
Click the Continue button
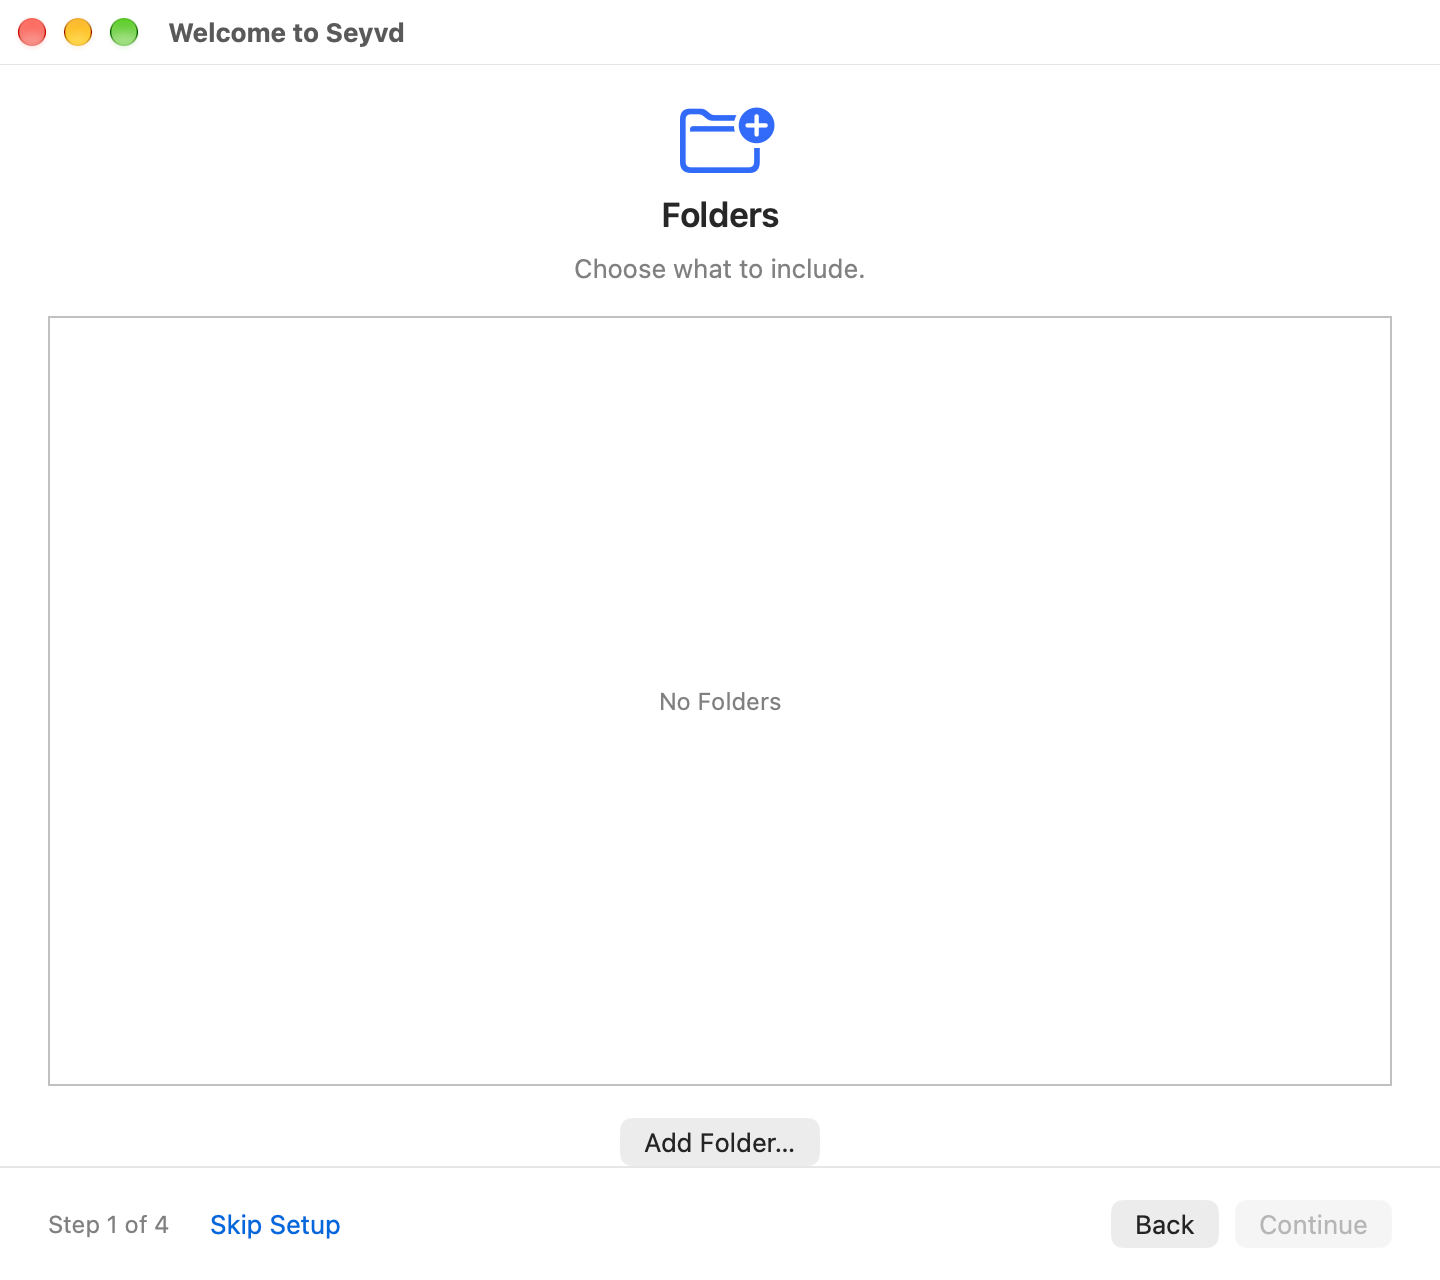tap(1313, 1224)
